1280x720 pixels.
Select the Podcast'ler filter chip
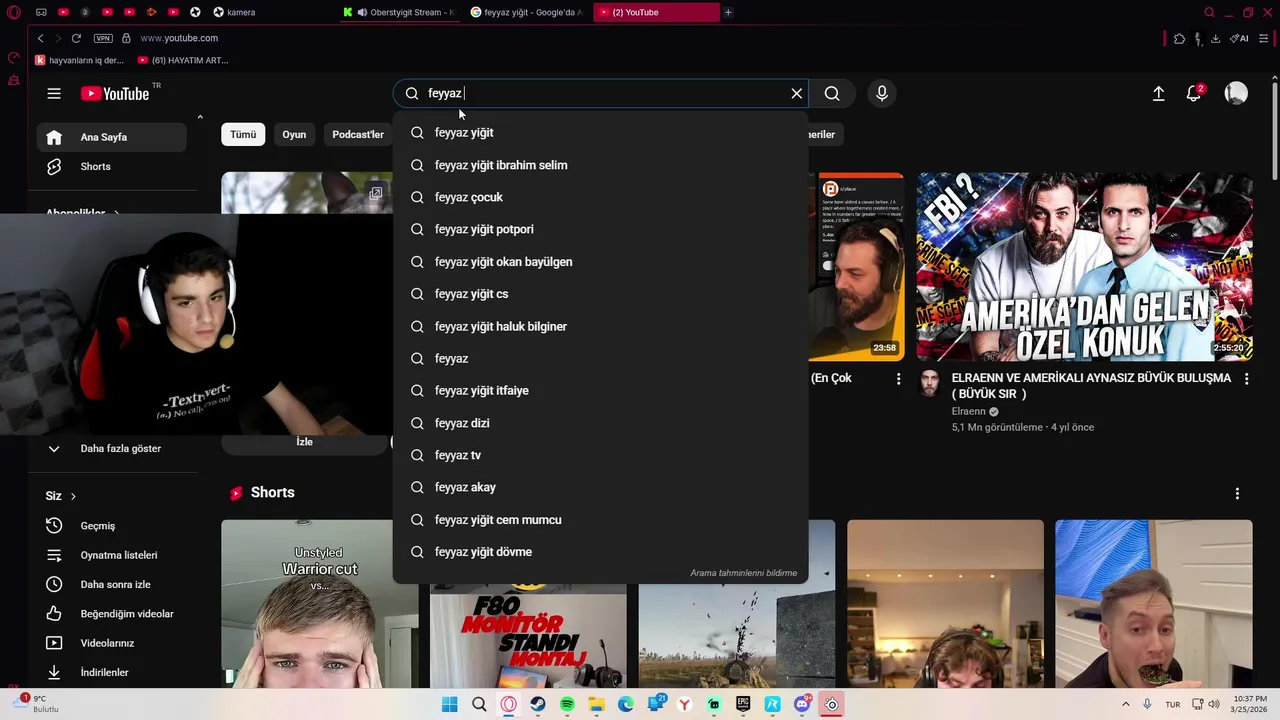tap(358, 134)
